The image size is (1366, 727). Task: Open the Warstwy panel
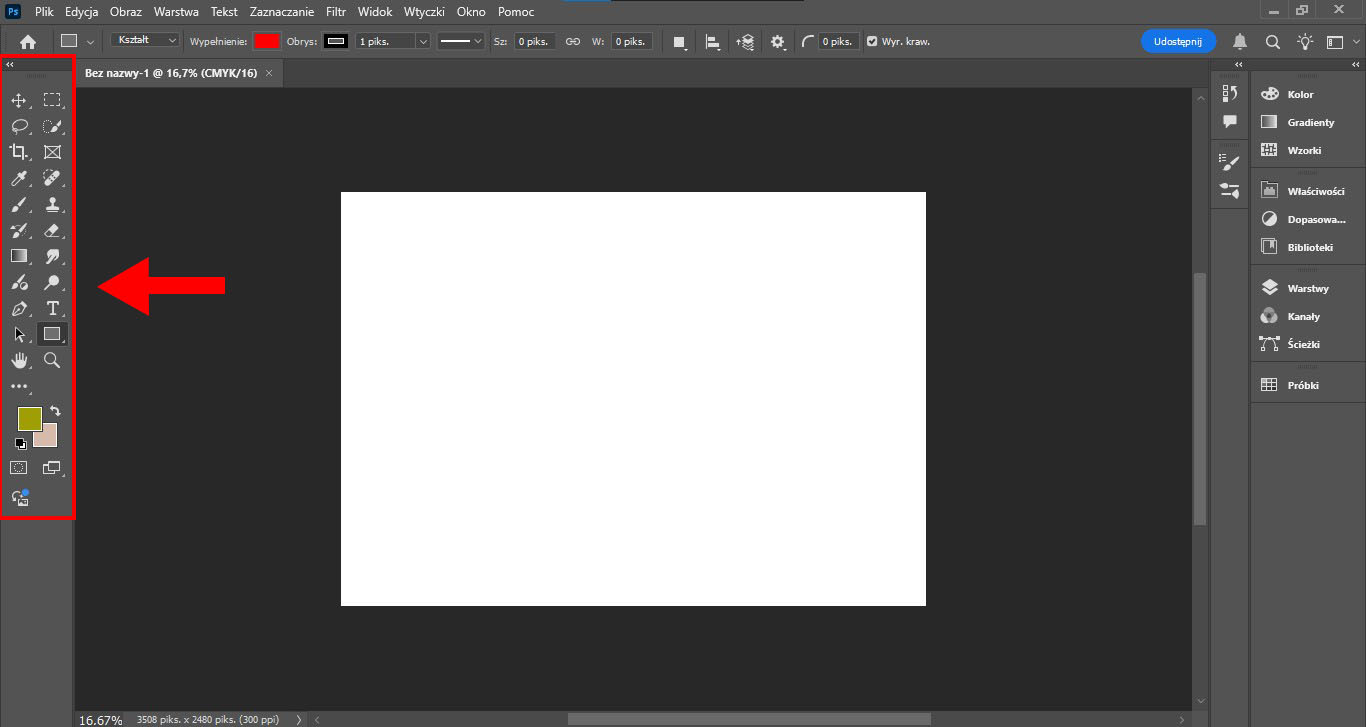pyautogui.click(x=1308, y=288)
